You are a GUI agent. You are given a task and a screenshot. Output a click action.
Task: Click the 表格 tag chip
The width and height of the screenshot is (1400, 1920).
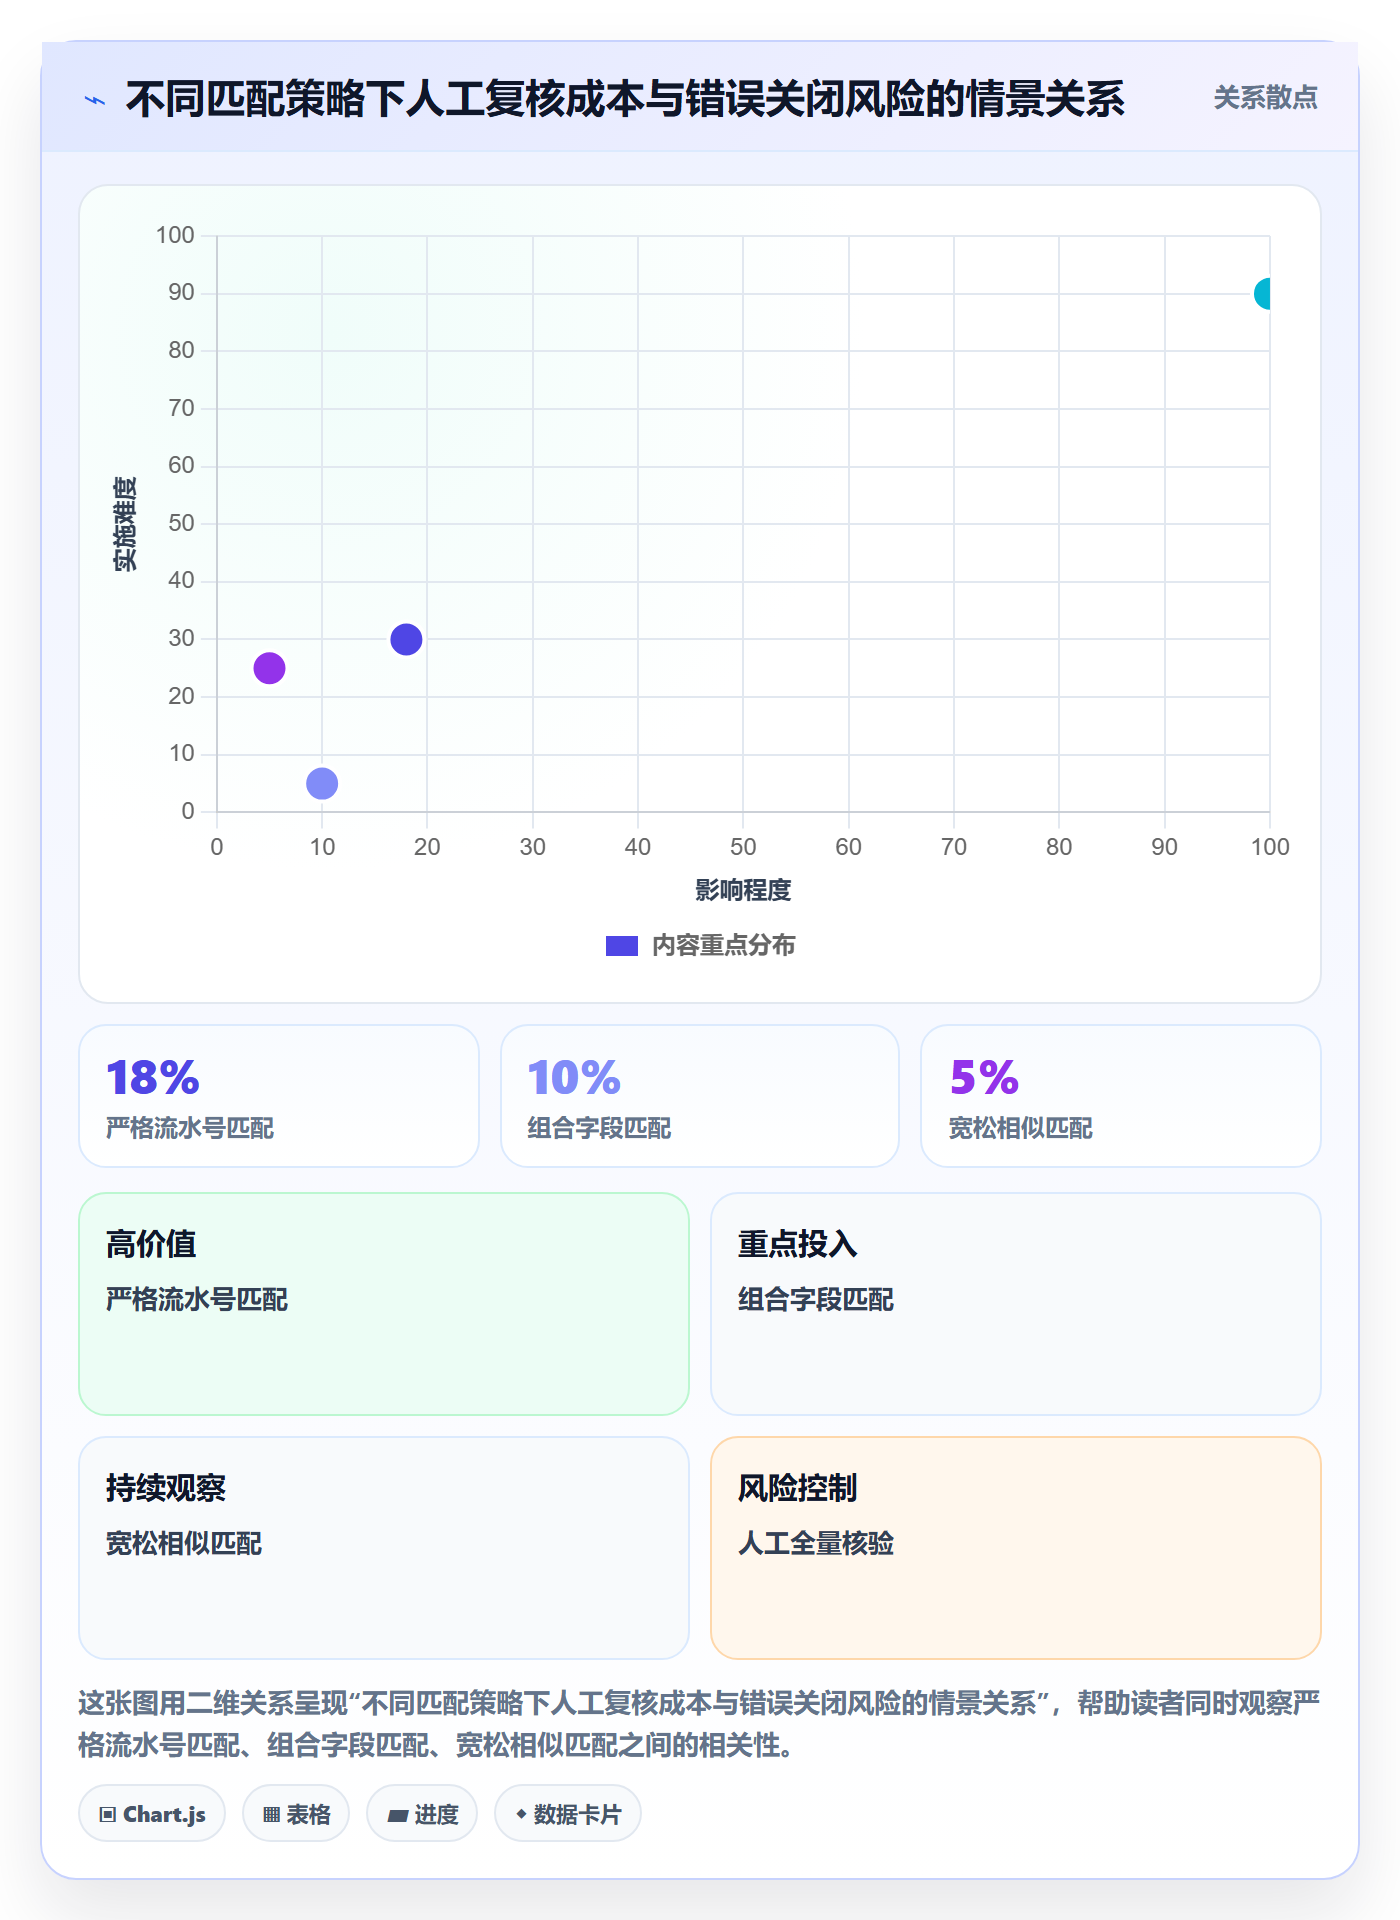pyautogui.click(x=296, y=1814)
